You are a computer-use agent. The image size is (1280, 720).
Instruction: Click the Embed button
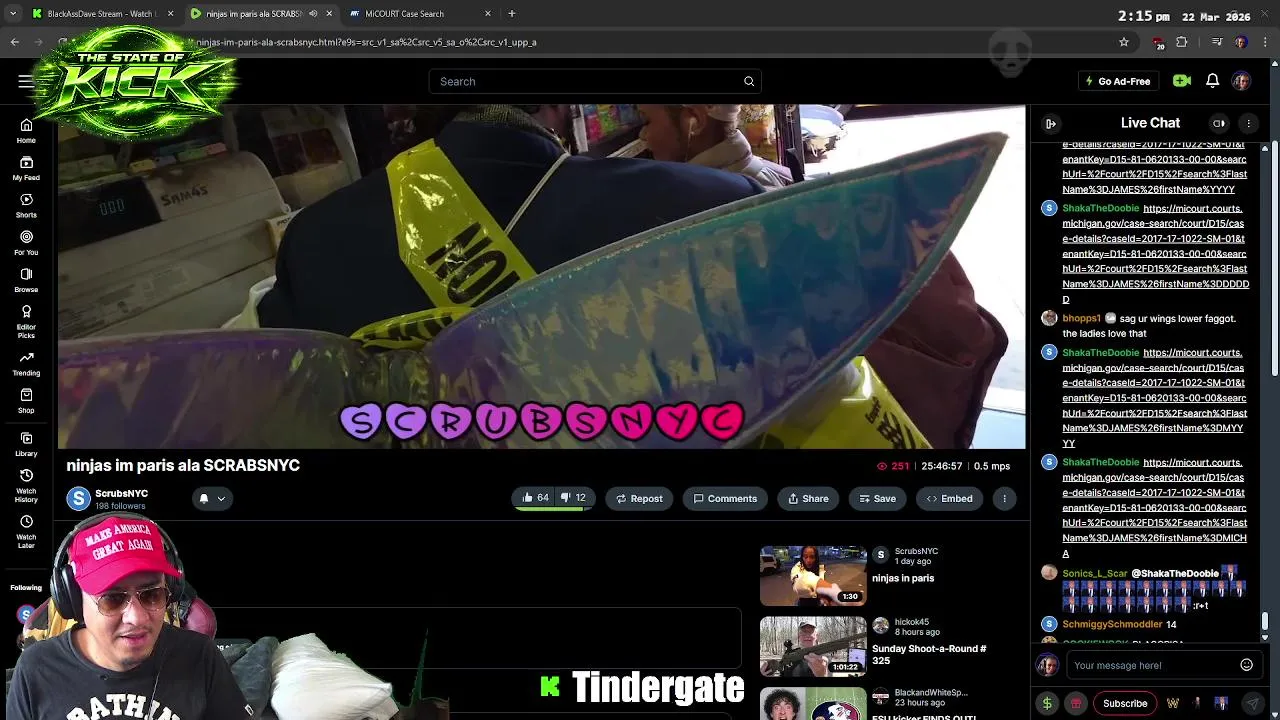pos(950,498)
